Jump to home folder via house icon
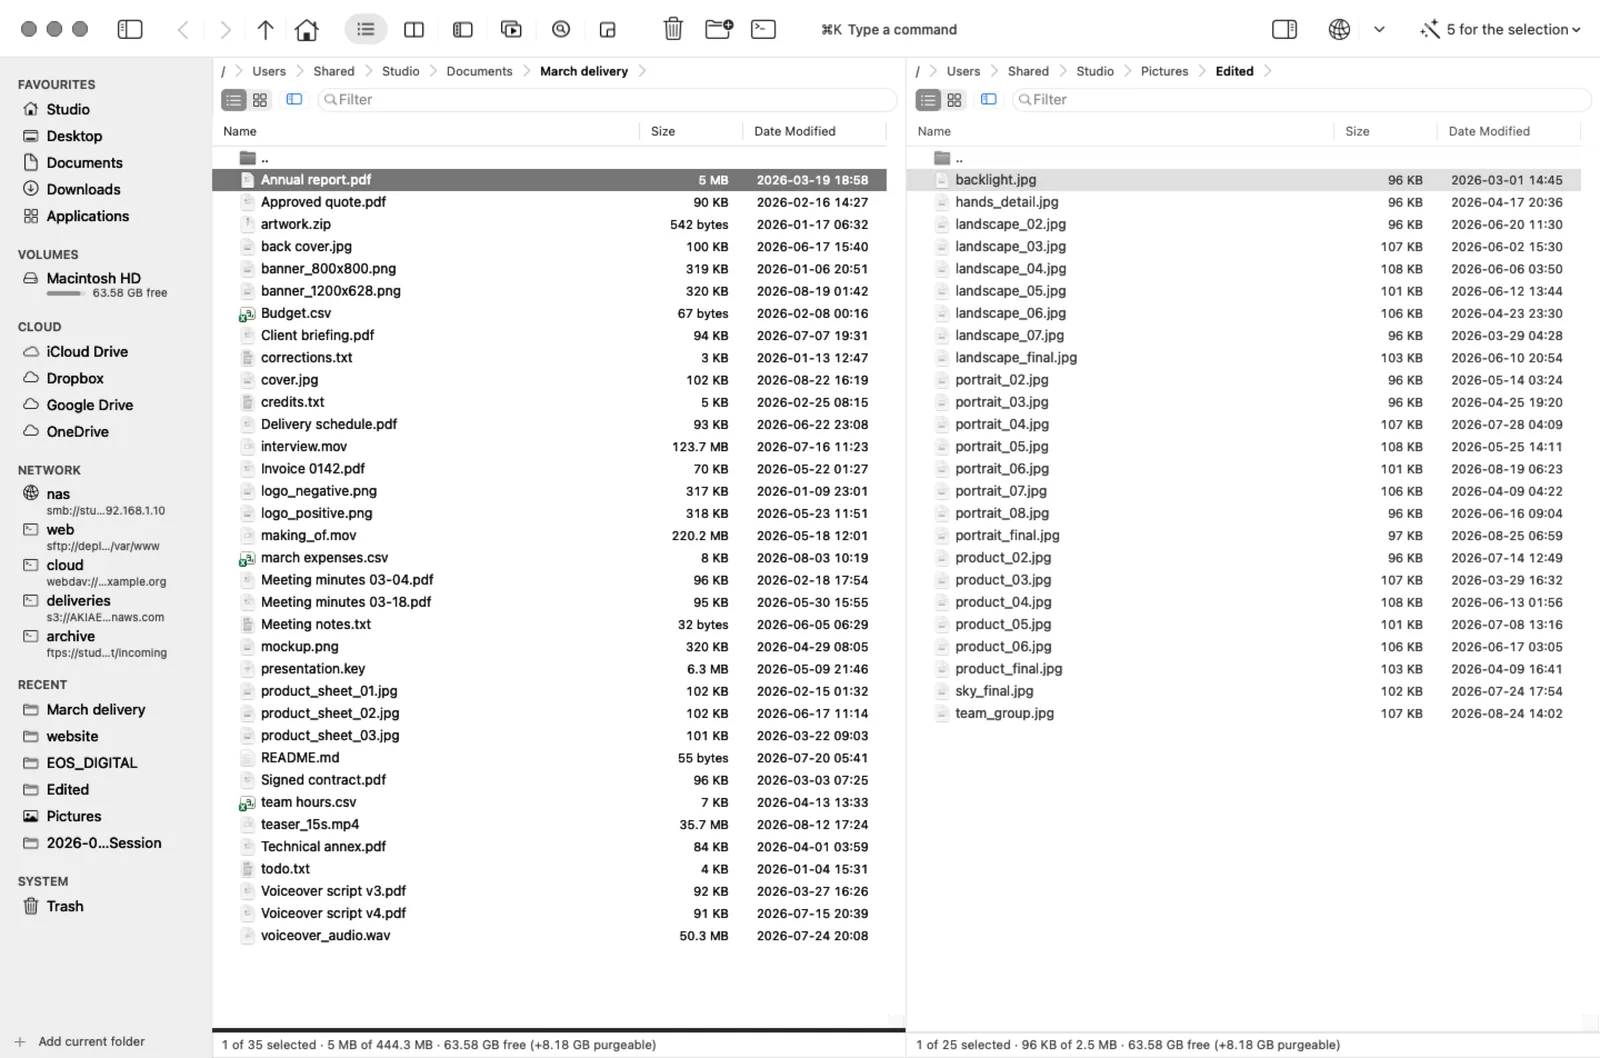Screen dimensions: 1600x1058 tap(307, 30)
